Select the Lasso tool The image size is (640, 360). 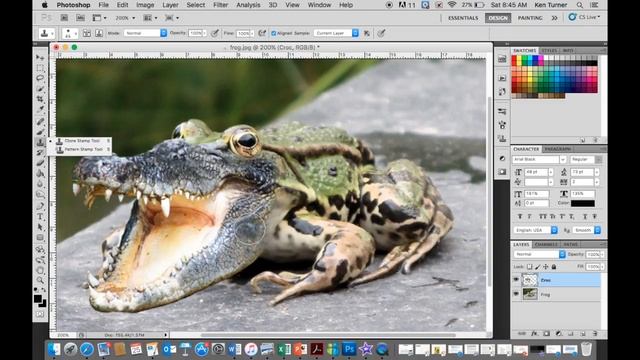[40, 78]
